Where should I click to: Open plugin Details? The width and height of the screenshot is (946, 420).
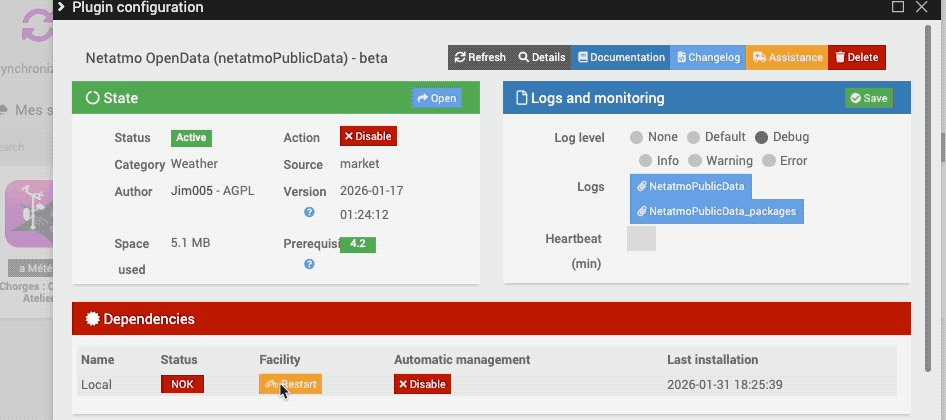coord(542,57)
